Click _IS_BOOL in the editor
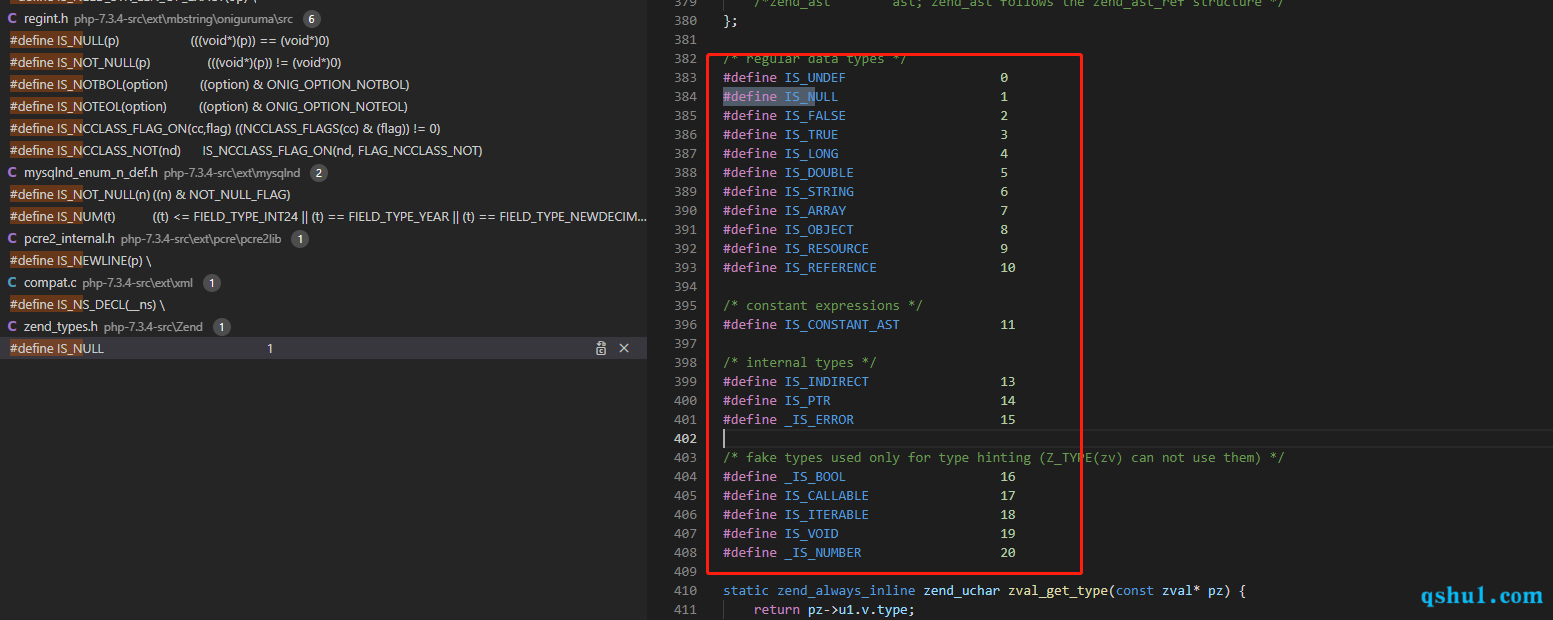The image size is (1553, 620). (x=815, y=477)
